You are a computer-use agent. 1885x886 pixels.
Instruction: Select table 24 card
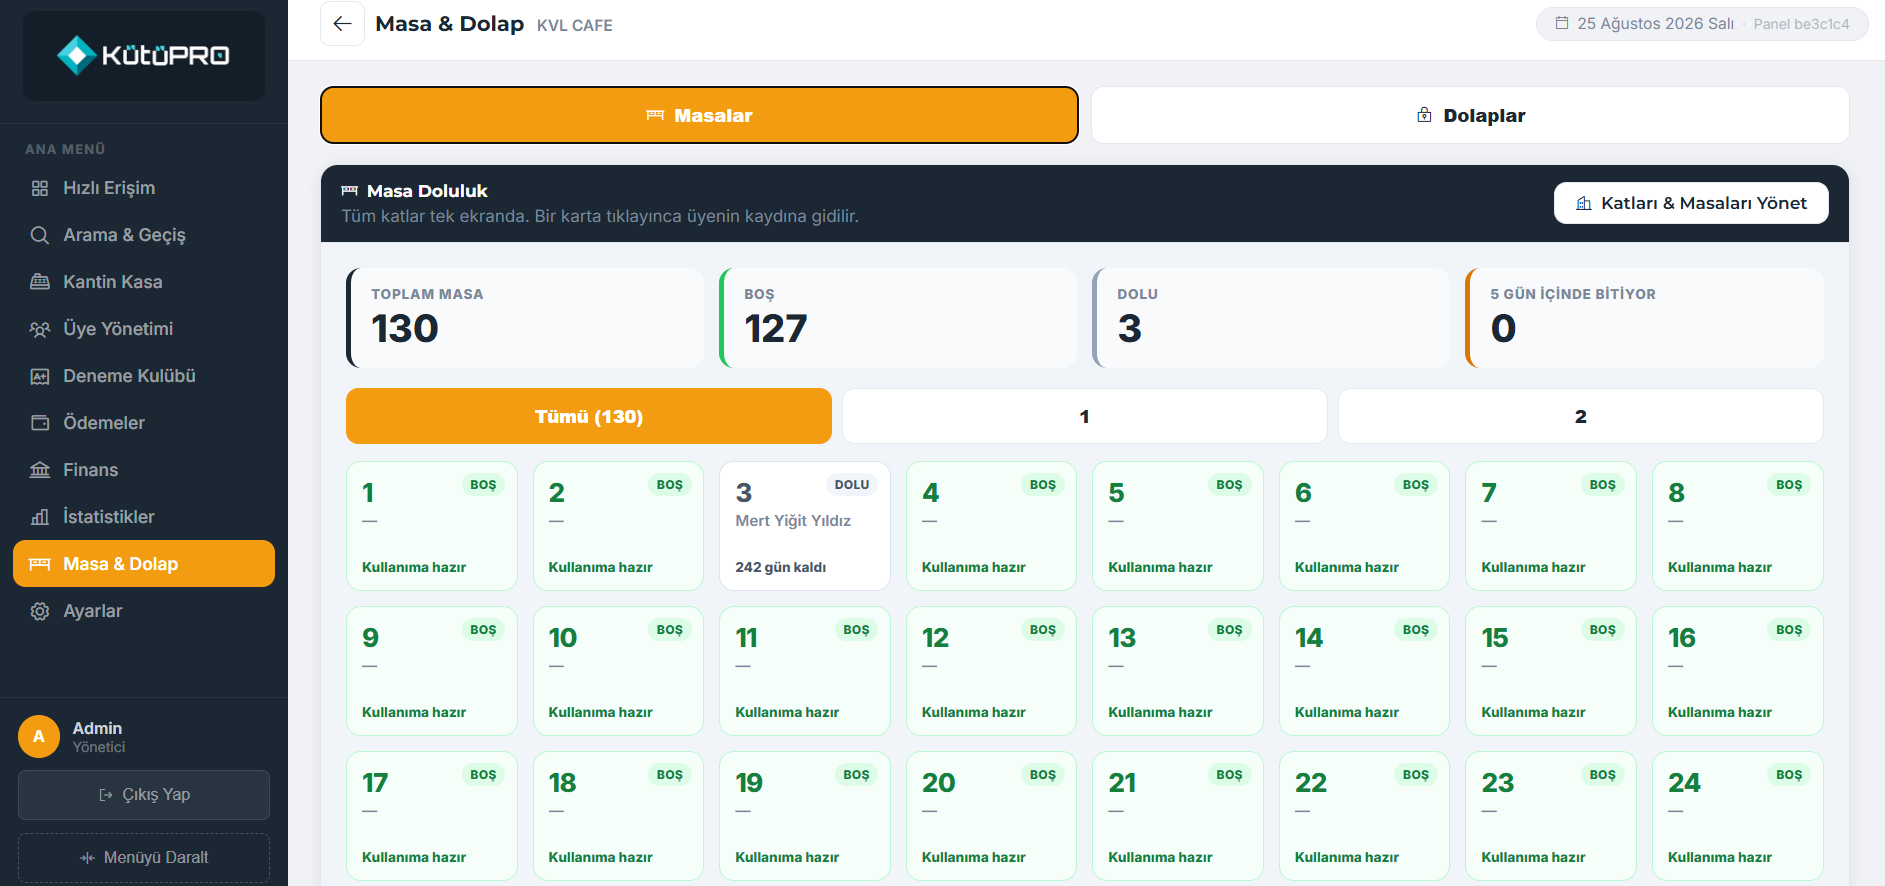click(1738, 816)
